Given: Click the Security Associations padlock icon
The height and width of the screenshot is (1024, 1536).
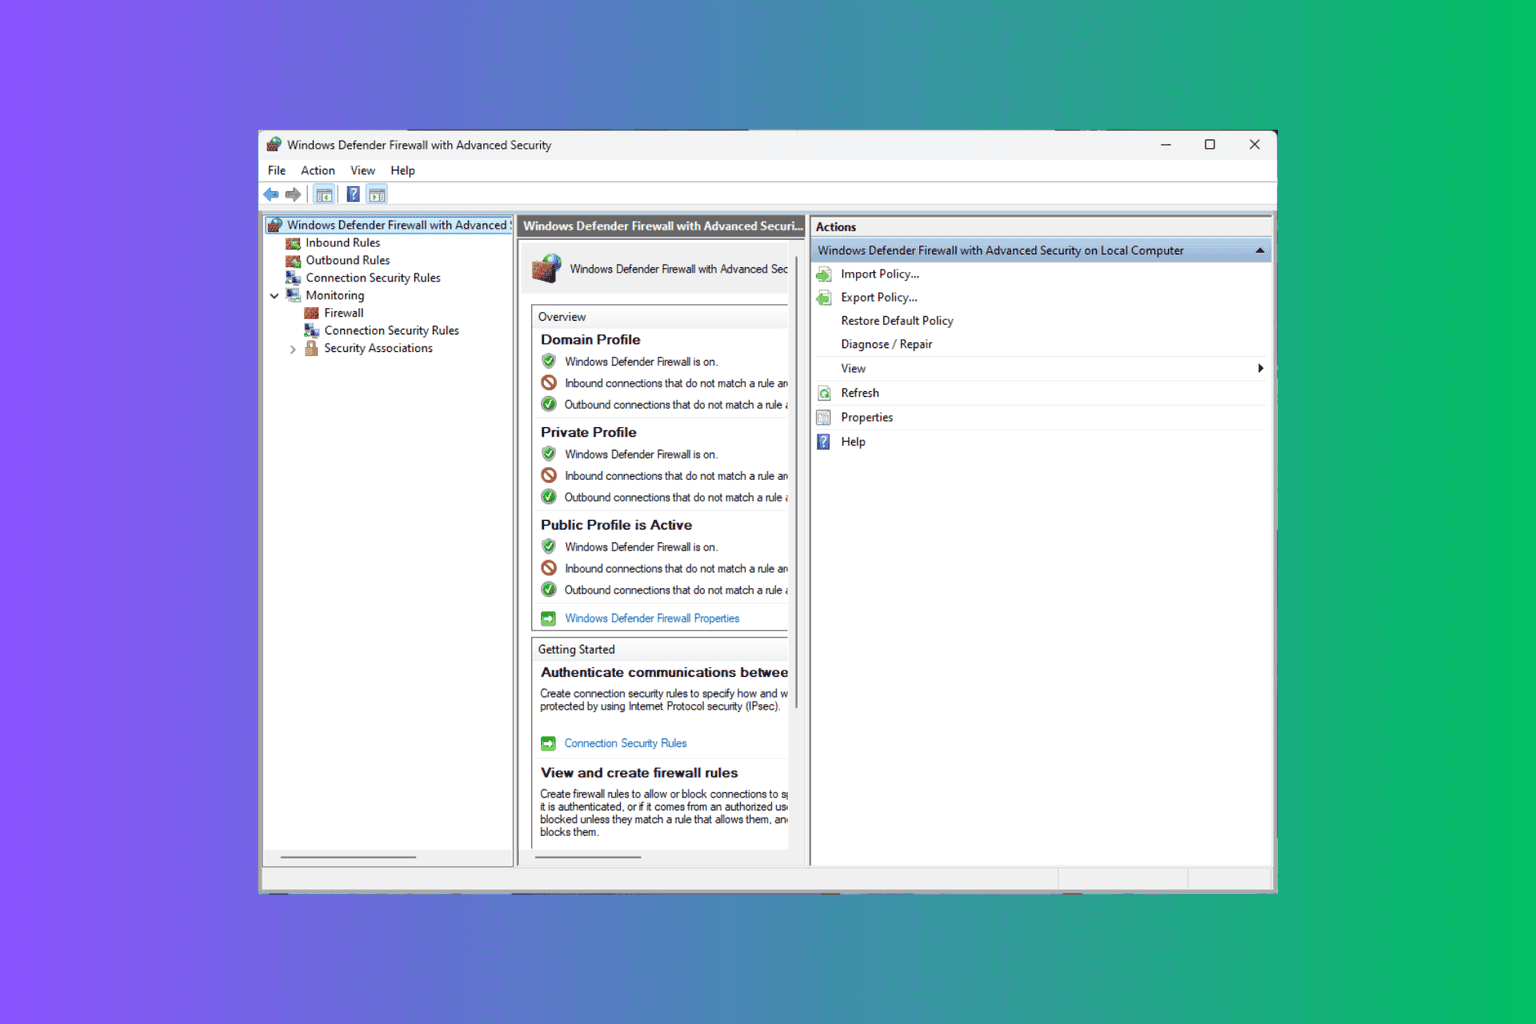Looking at the screenshot, I should (311, 348).
